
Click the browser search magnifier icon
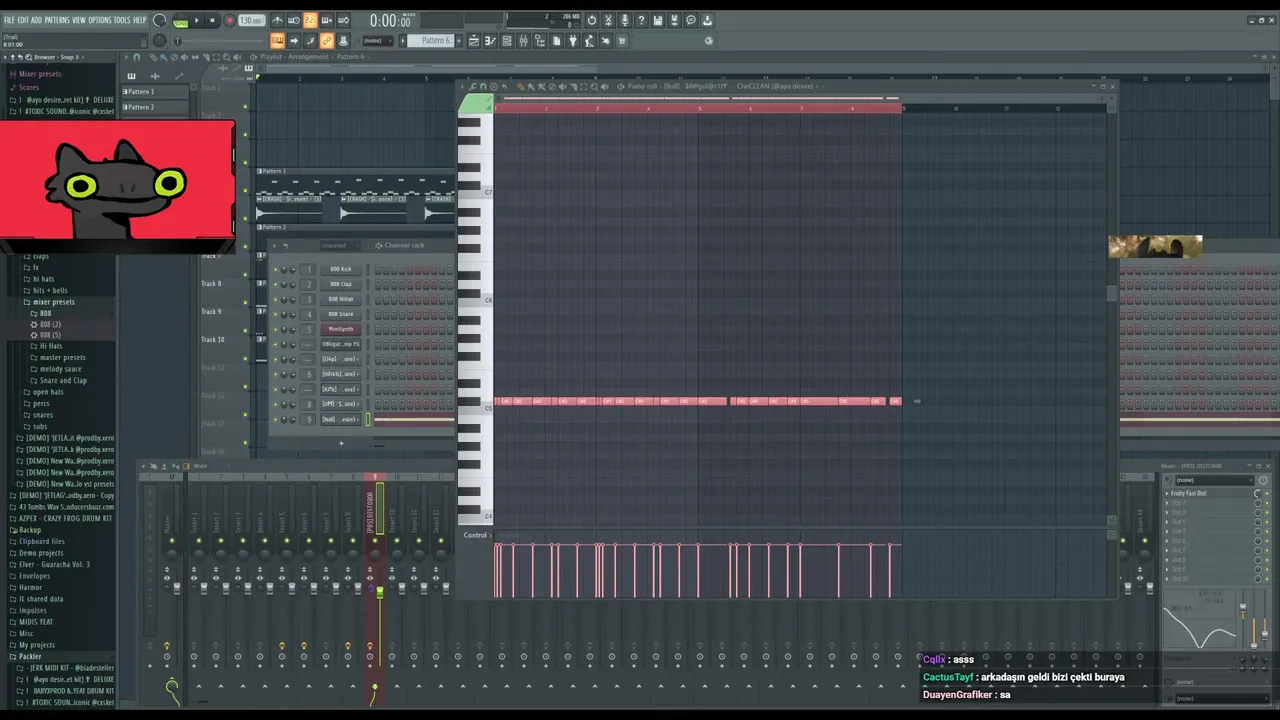[x=28, y=57]
